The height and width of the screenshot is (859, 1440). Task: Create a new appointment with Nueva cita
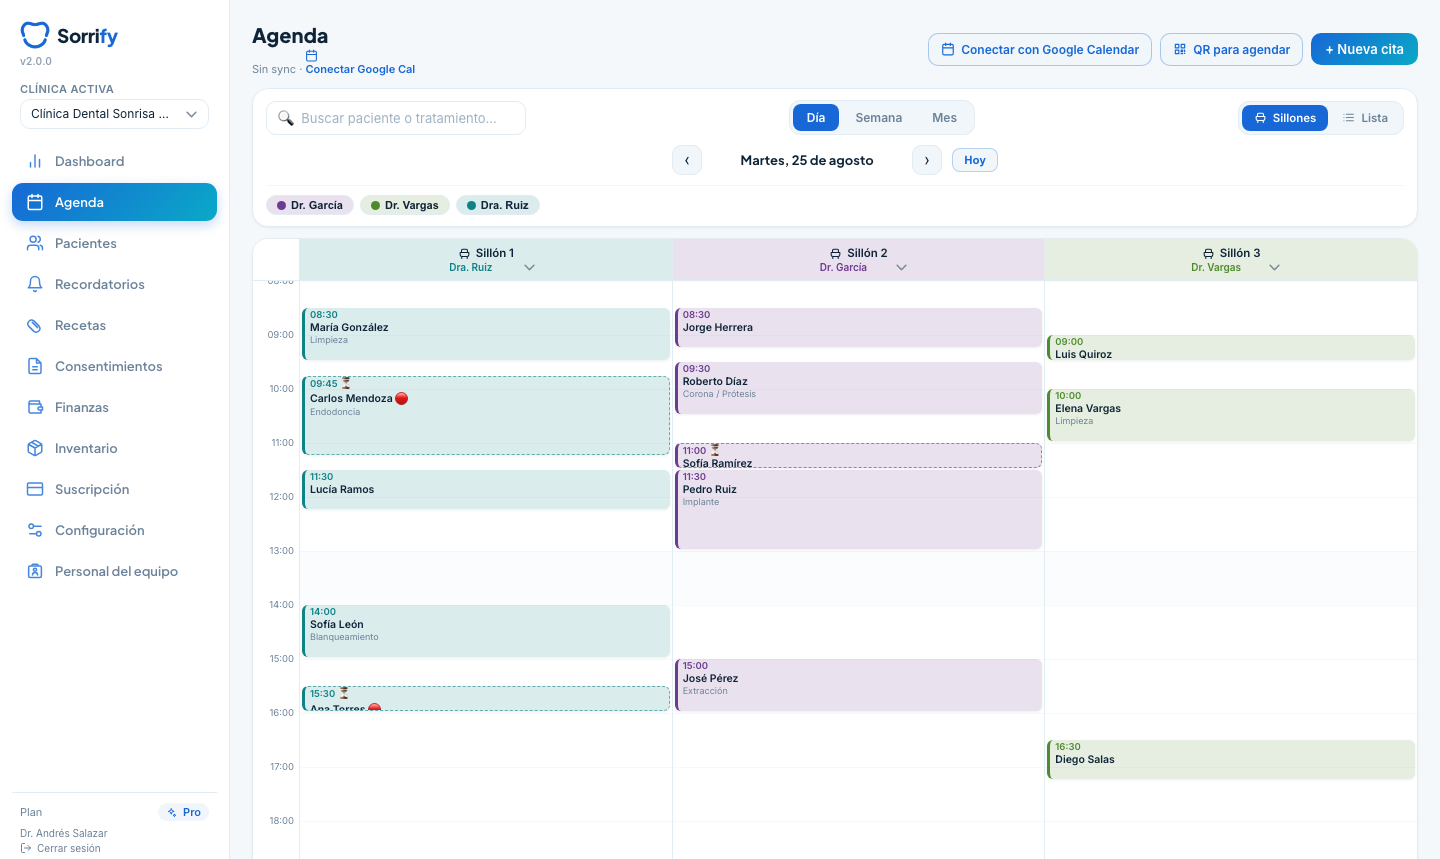1364,49
